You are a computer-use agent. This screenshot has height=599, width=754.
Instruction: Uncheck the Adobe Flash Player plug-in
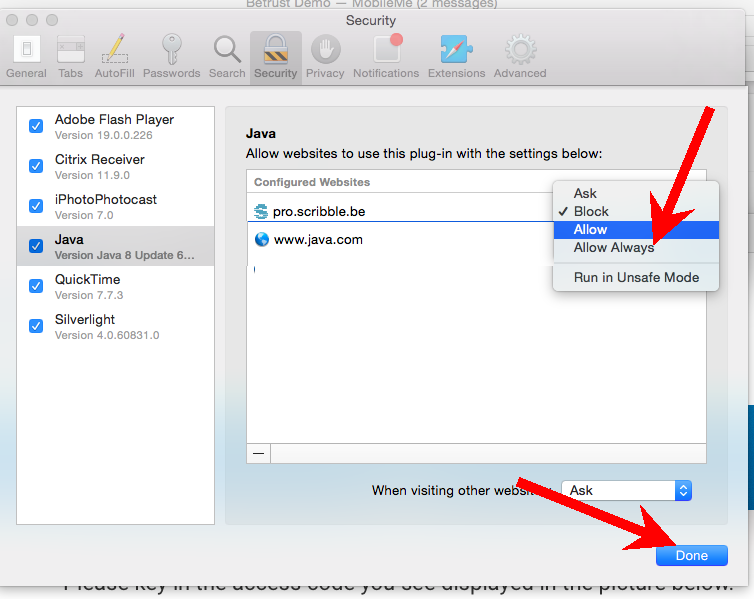pos(36,126)
